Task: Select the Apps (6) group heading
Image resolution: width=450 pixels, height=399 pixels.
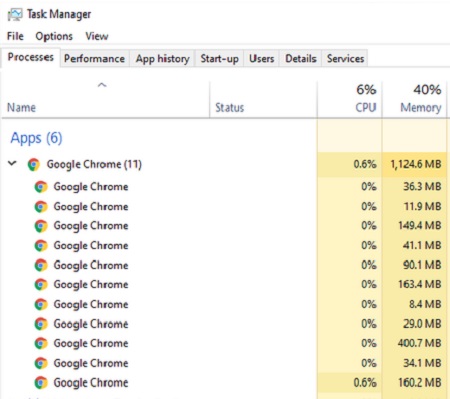Action: (36, 138)
